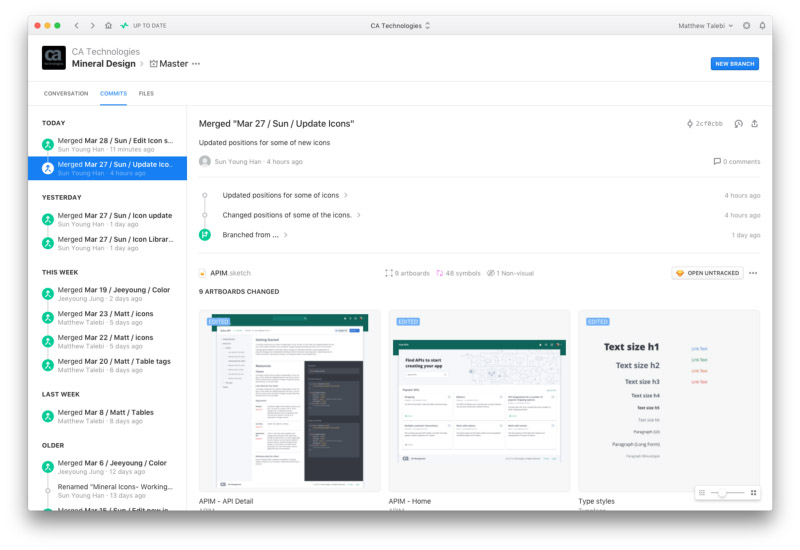This screenshot has width=800, height=550.
Task: Select 'Merged Mar 27 / Sun / Icon Librar...'
Action: [x=107, y=243]
